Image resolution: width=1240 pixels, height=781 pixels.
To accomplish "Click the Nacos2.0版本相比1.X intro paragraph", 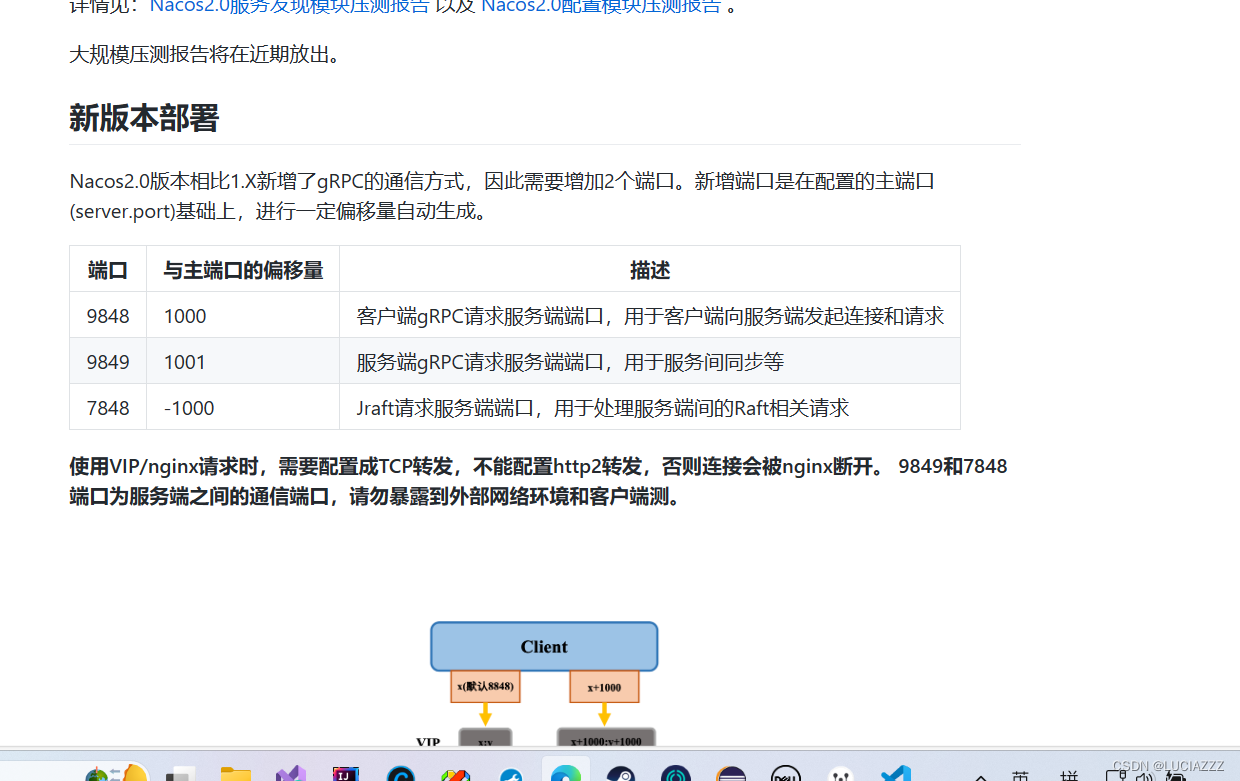I will tap(502, 196).
